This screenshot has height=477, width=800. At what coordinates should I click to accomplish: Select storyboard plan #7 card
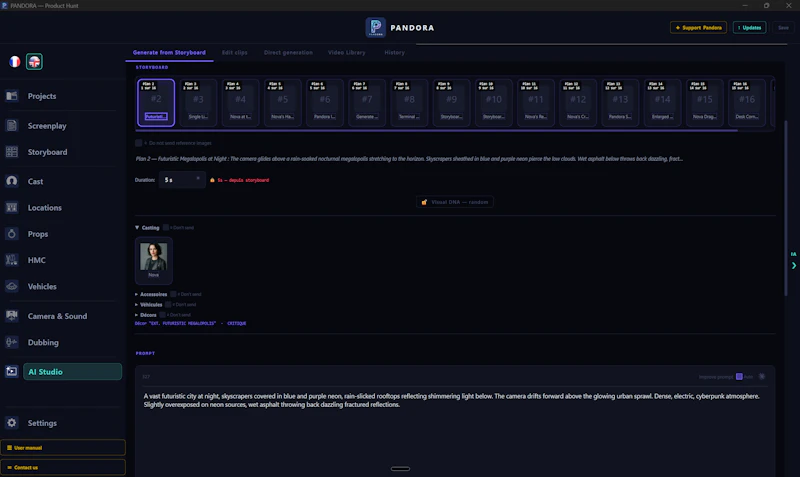pyautogui.click(x=367, y=102)
